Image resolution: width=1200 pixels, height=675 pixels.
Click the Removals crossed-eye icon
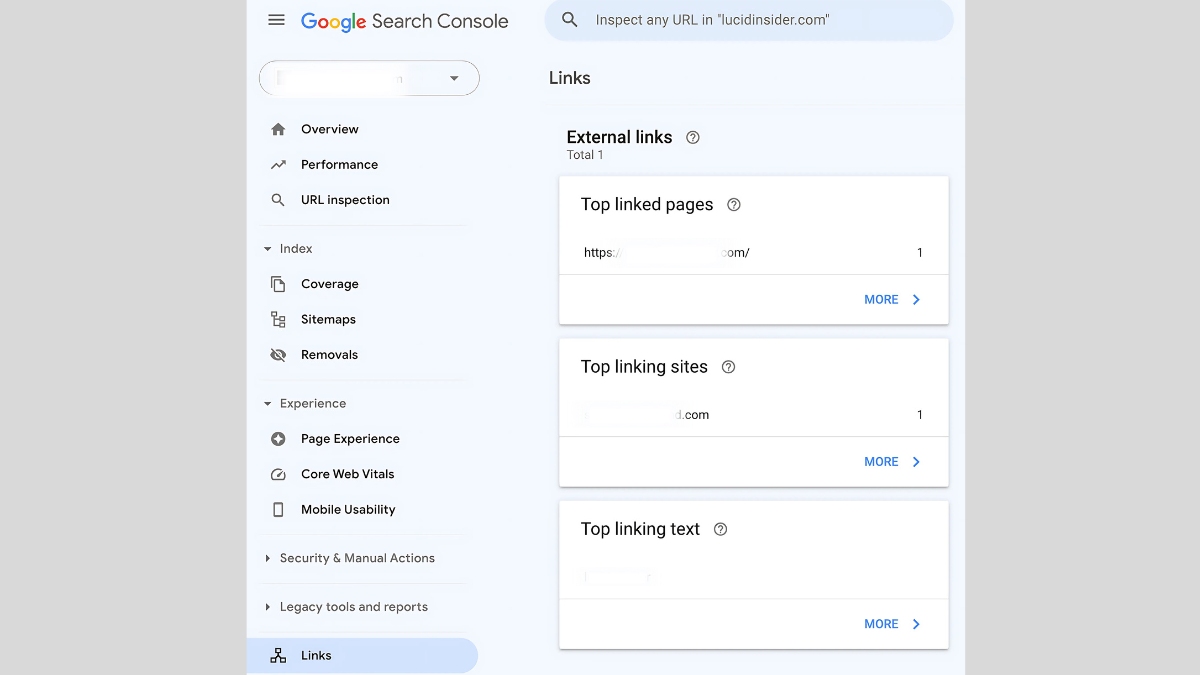(x=278, y=355)
